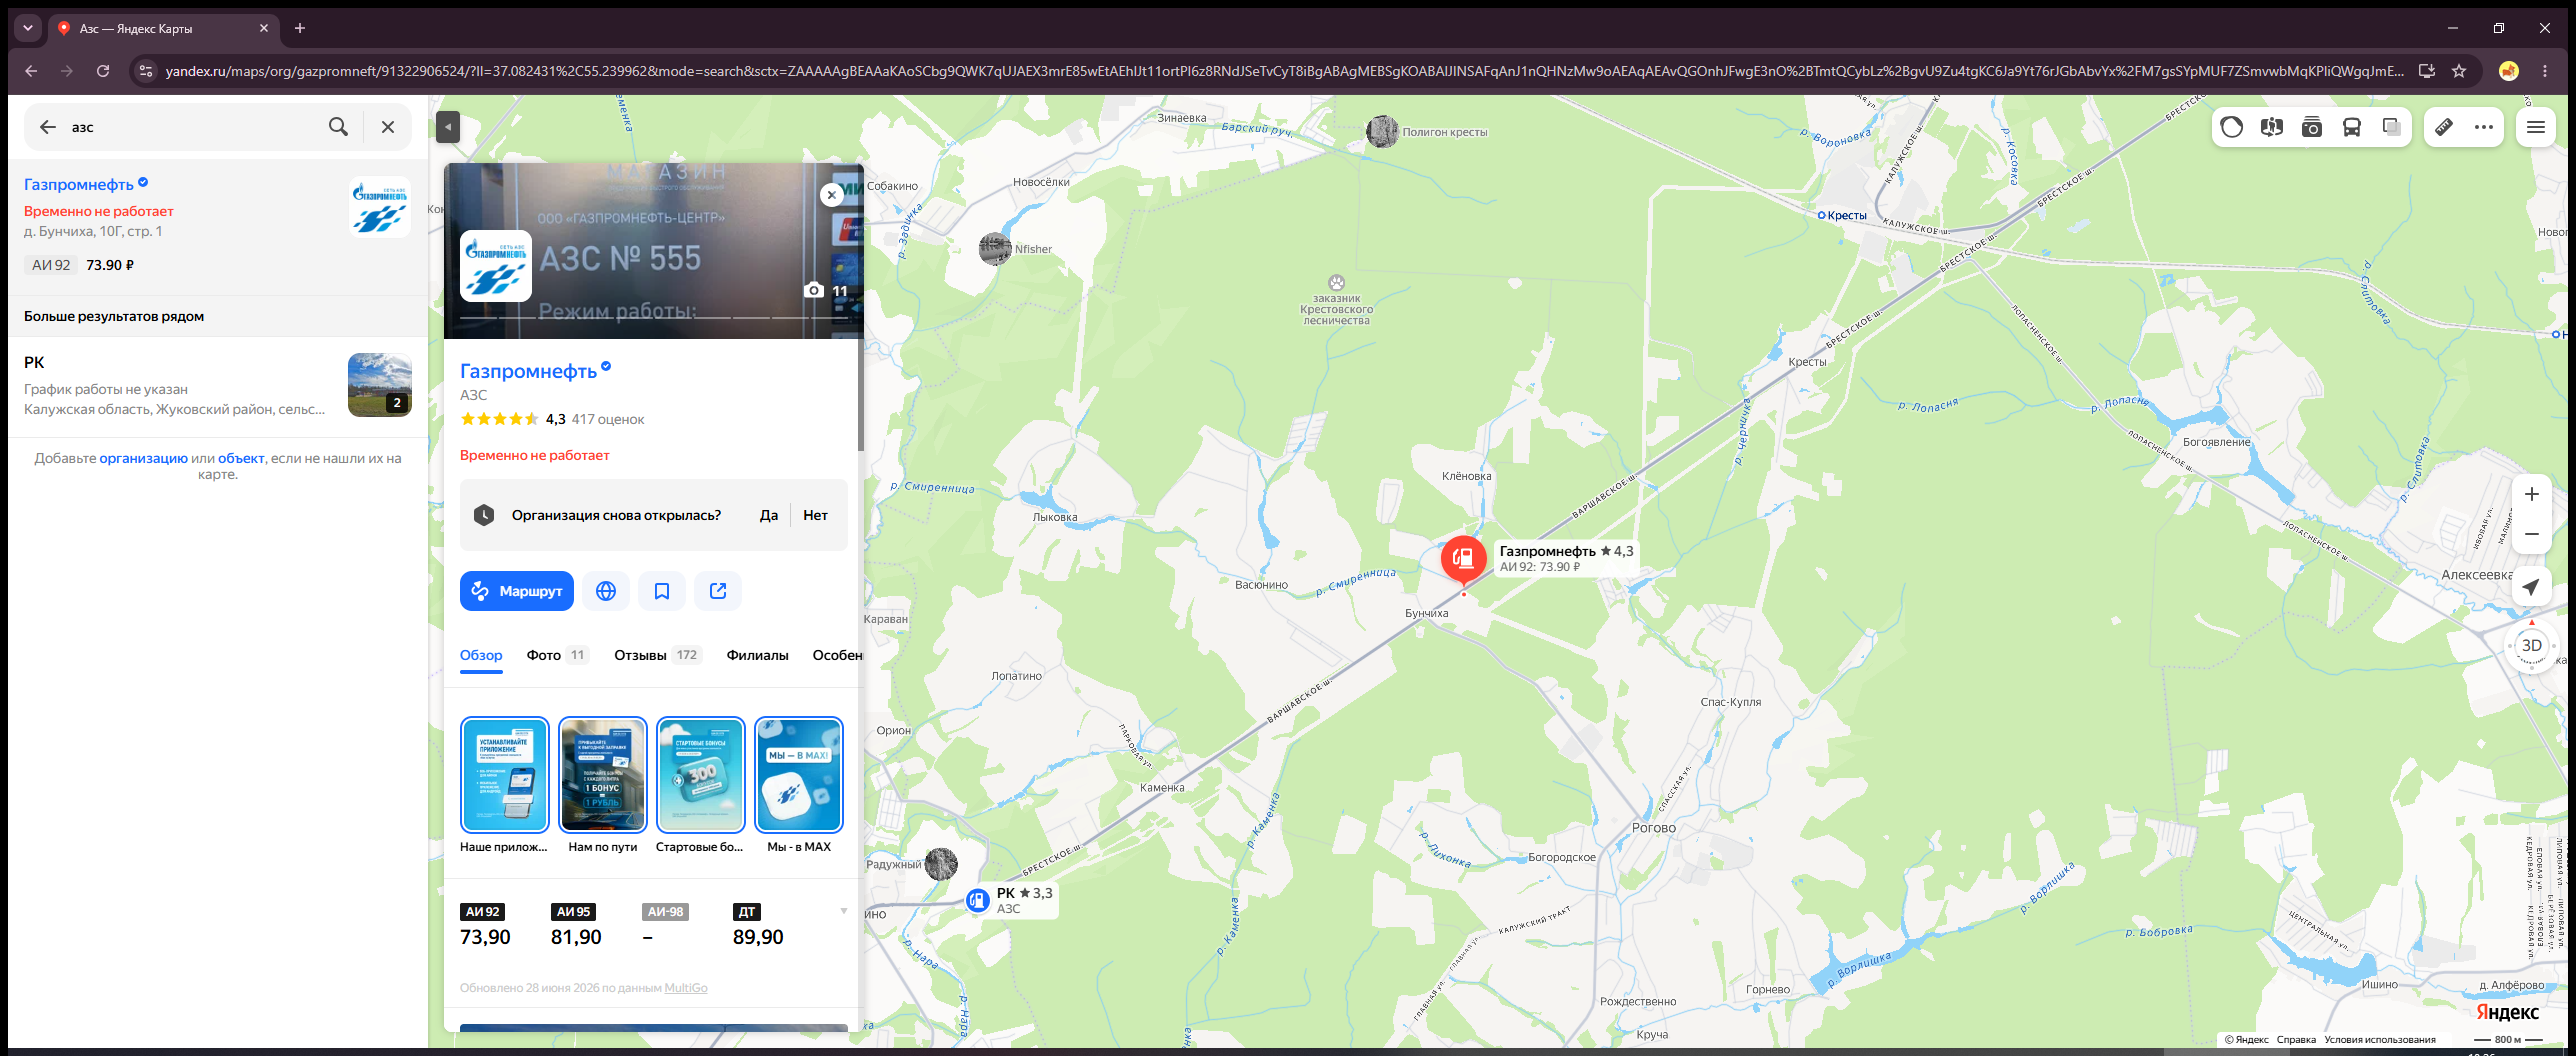Click the РК gas station map marker

pos(977,900)
